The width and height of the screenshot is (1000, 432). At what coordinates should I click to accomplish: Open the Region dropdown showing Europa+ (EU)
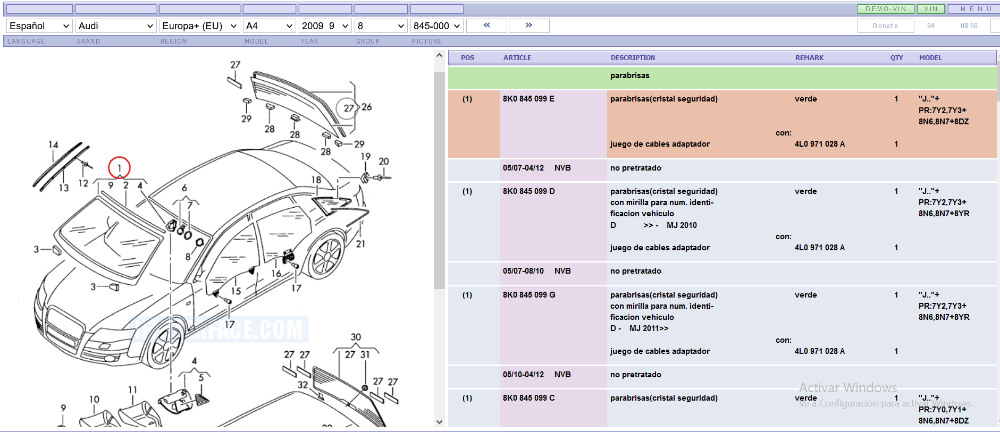coord(200,26)
